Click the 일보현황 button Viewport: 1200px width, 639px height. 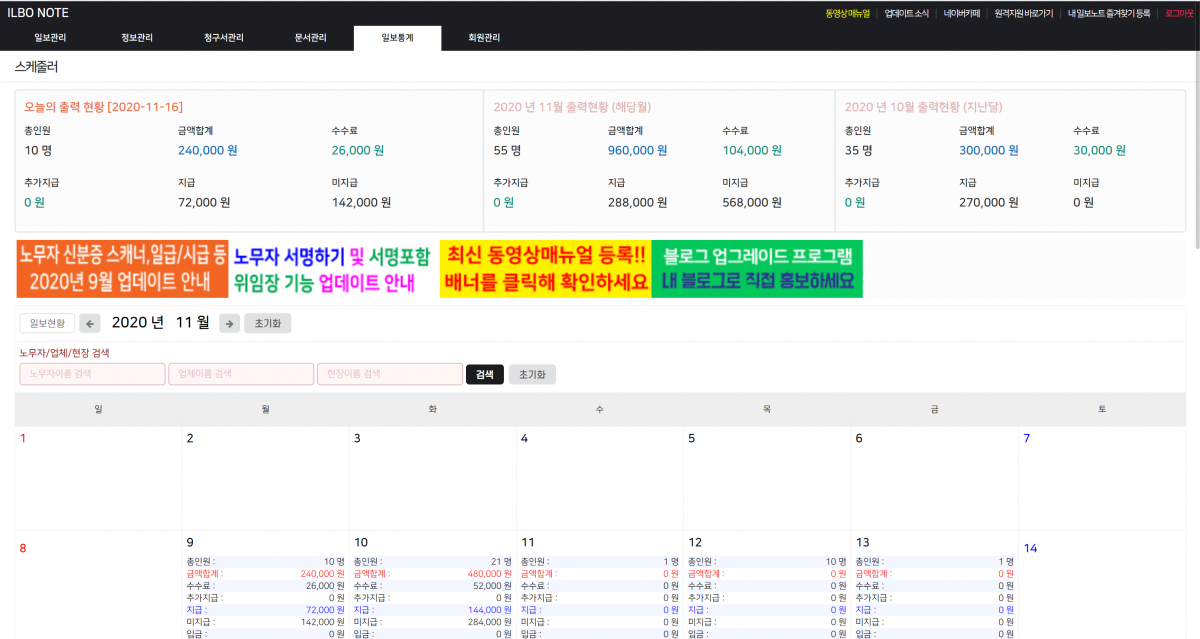click(x=48, y=323)
